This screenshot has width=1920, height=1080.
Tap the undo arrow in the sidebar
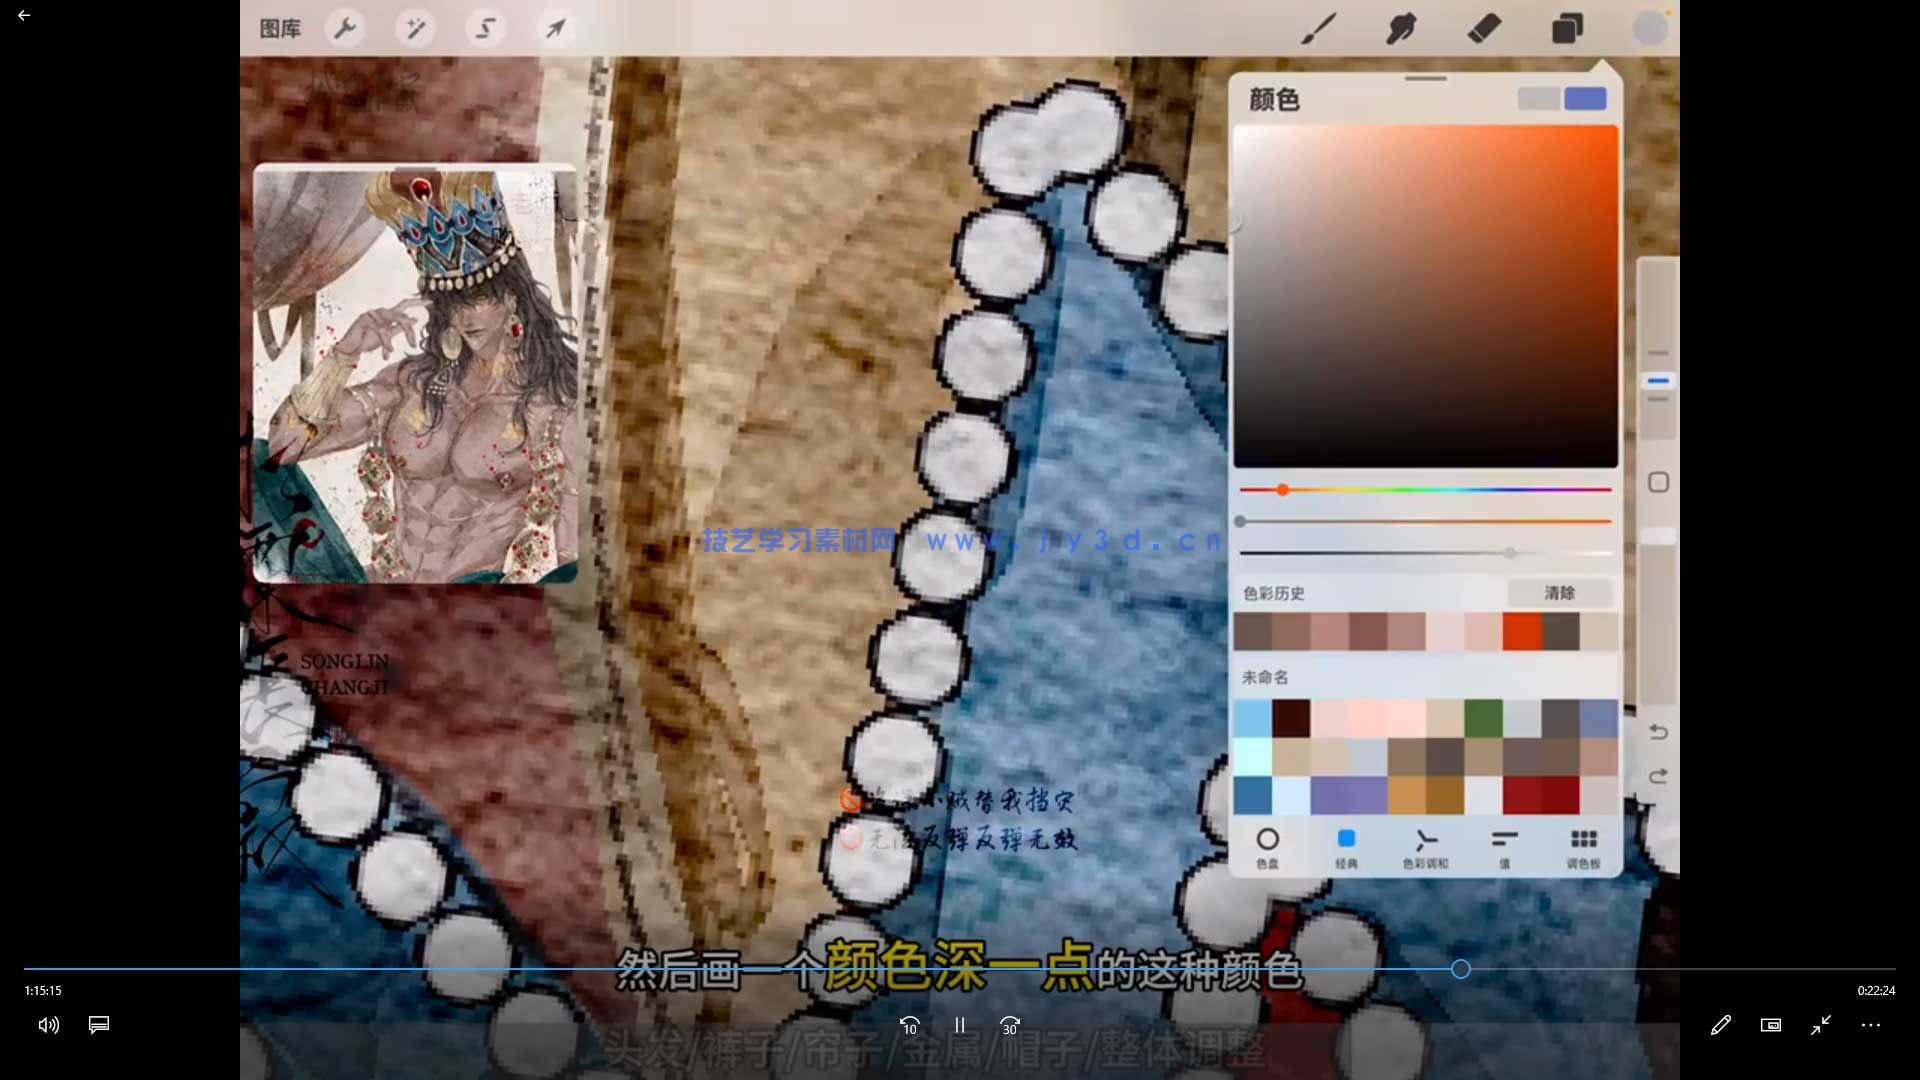point(1658,732)
